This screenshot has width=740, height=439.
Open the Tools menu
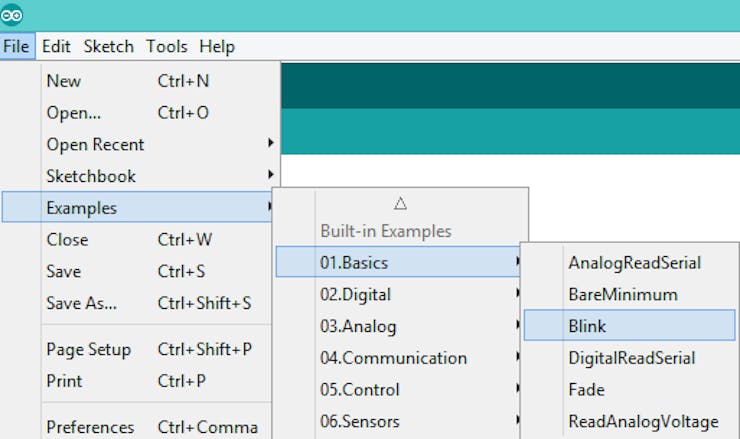coord(166,47)
